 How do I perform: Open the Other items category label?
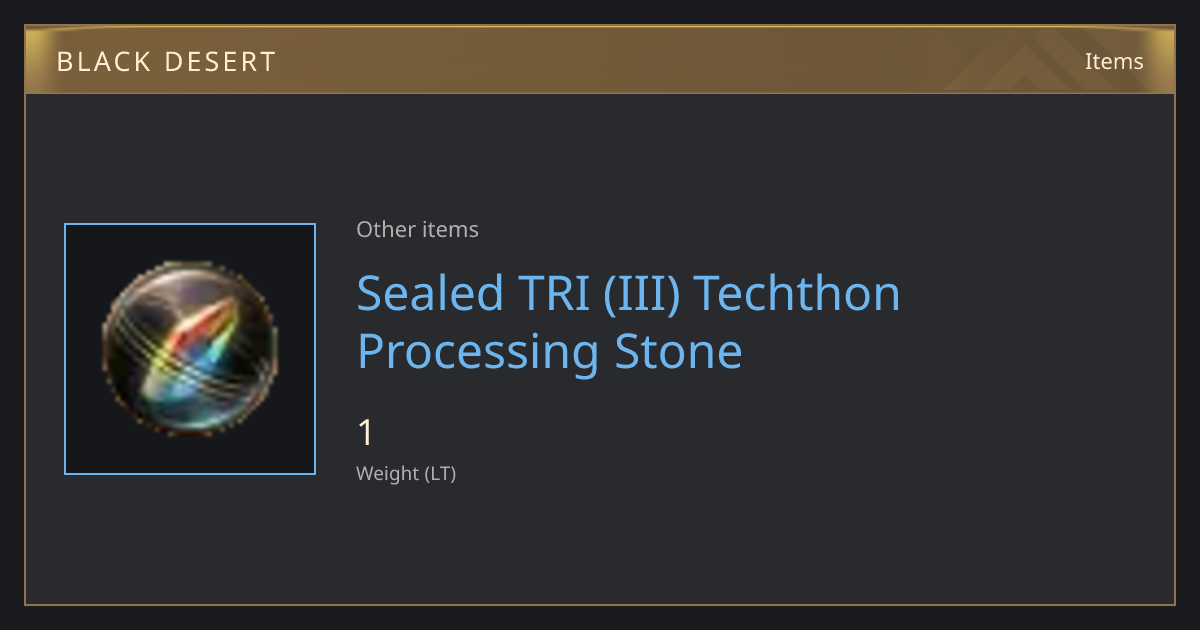[417, 229]
